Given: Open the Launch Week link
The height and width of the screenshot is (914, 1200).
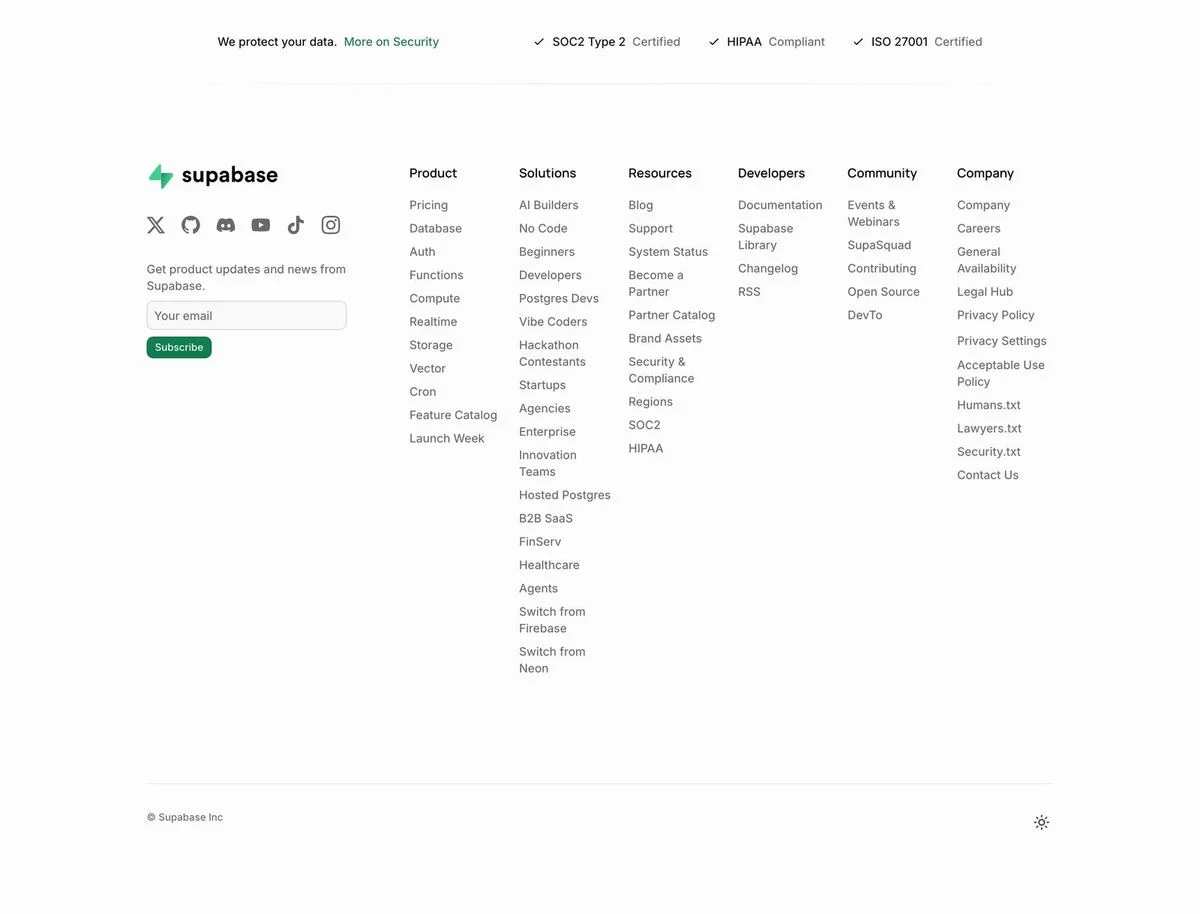Looking at the screenshot, I should pyautogui.click(x=446, y=438).
